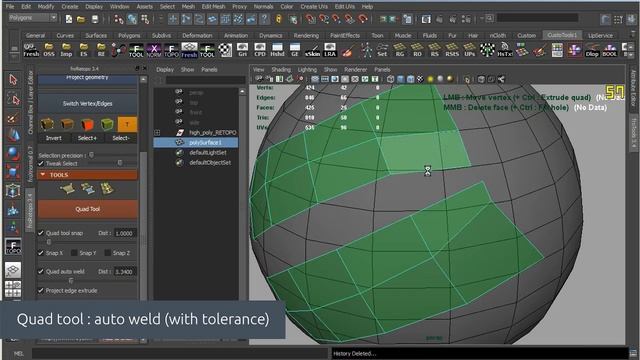Click the new scene icon in status line
640x360 pixels.
pyautogui.click(x=69, y=19)
